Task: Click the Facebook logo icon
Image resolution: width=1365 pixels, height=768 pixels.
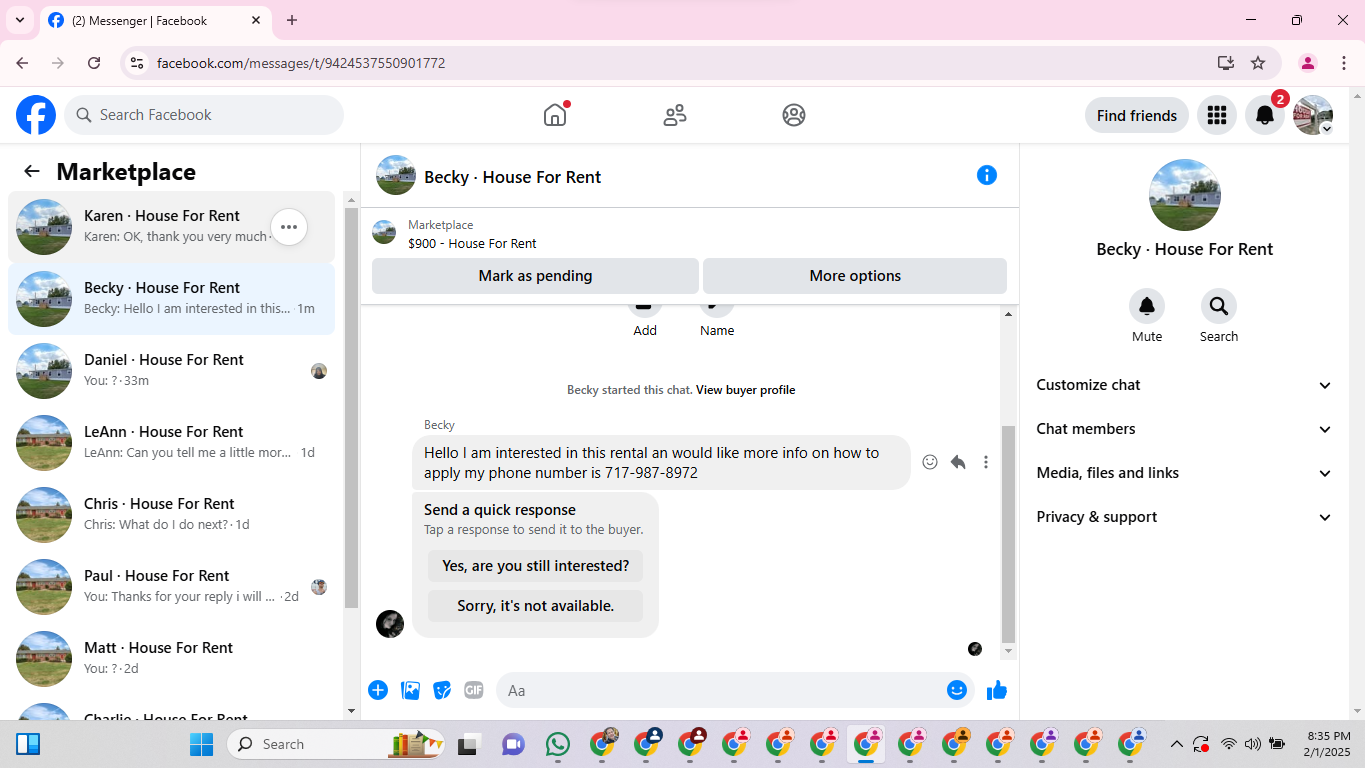Action: click(x=36, y=115)
